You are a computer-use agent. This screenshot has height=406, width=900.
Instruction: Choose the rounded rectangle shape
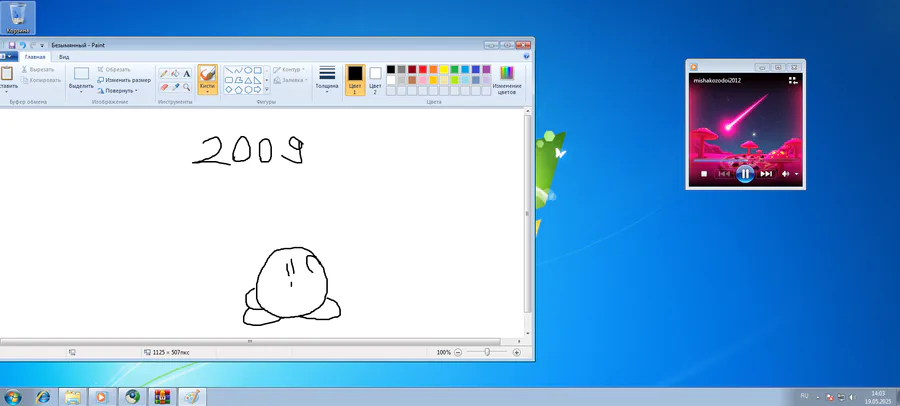[228, 80]
